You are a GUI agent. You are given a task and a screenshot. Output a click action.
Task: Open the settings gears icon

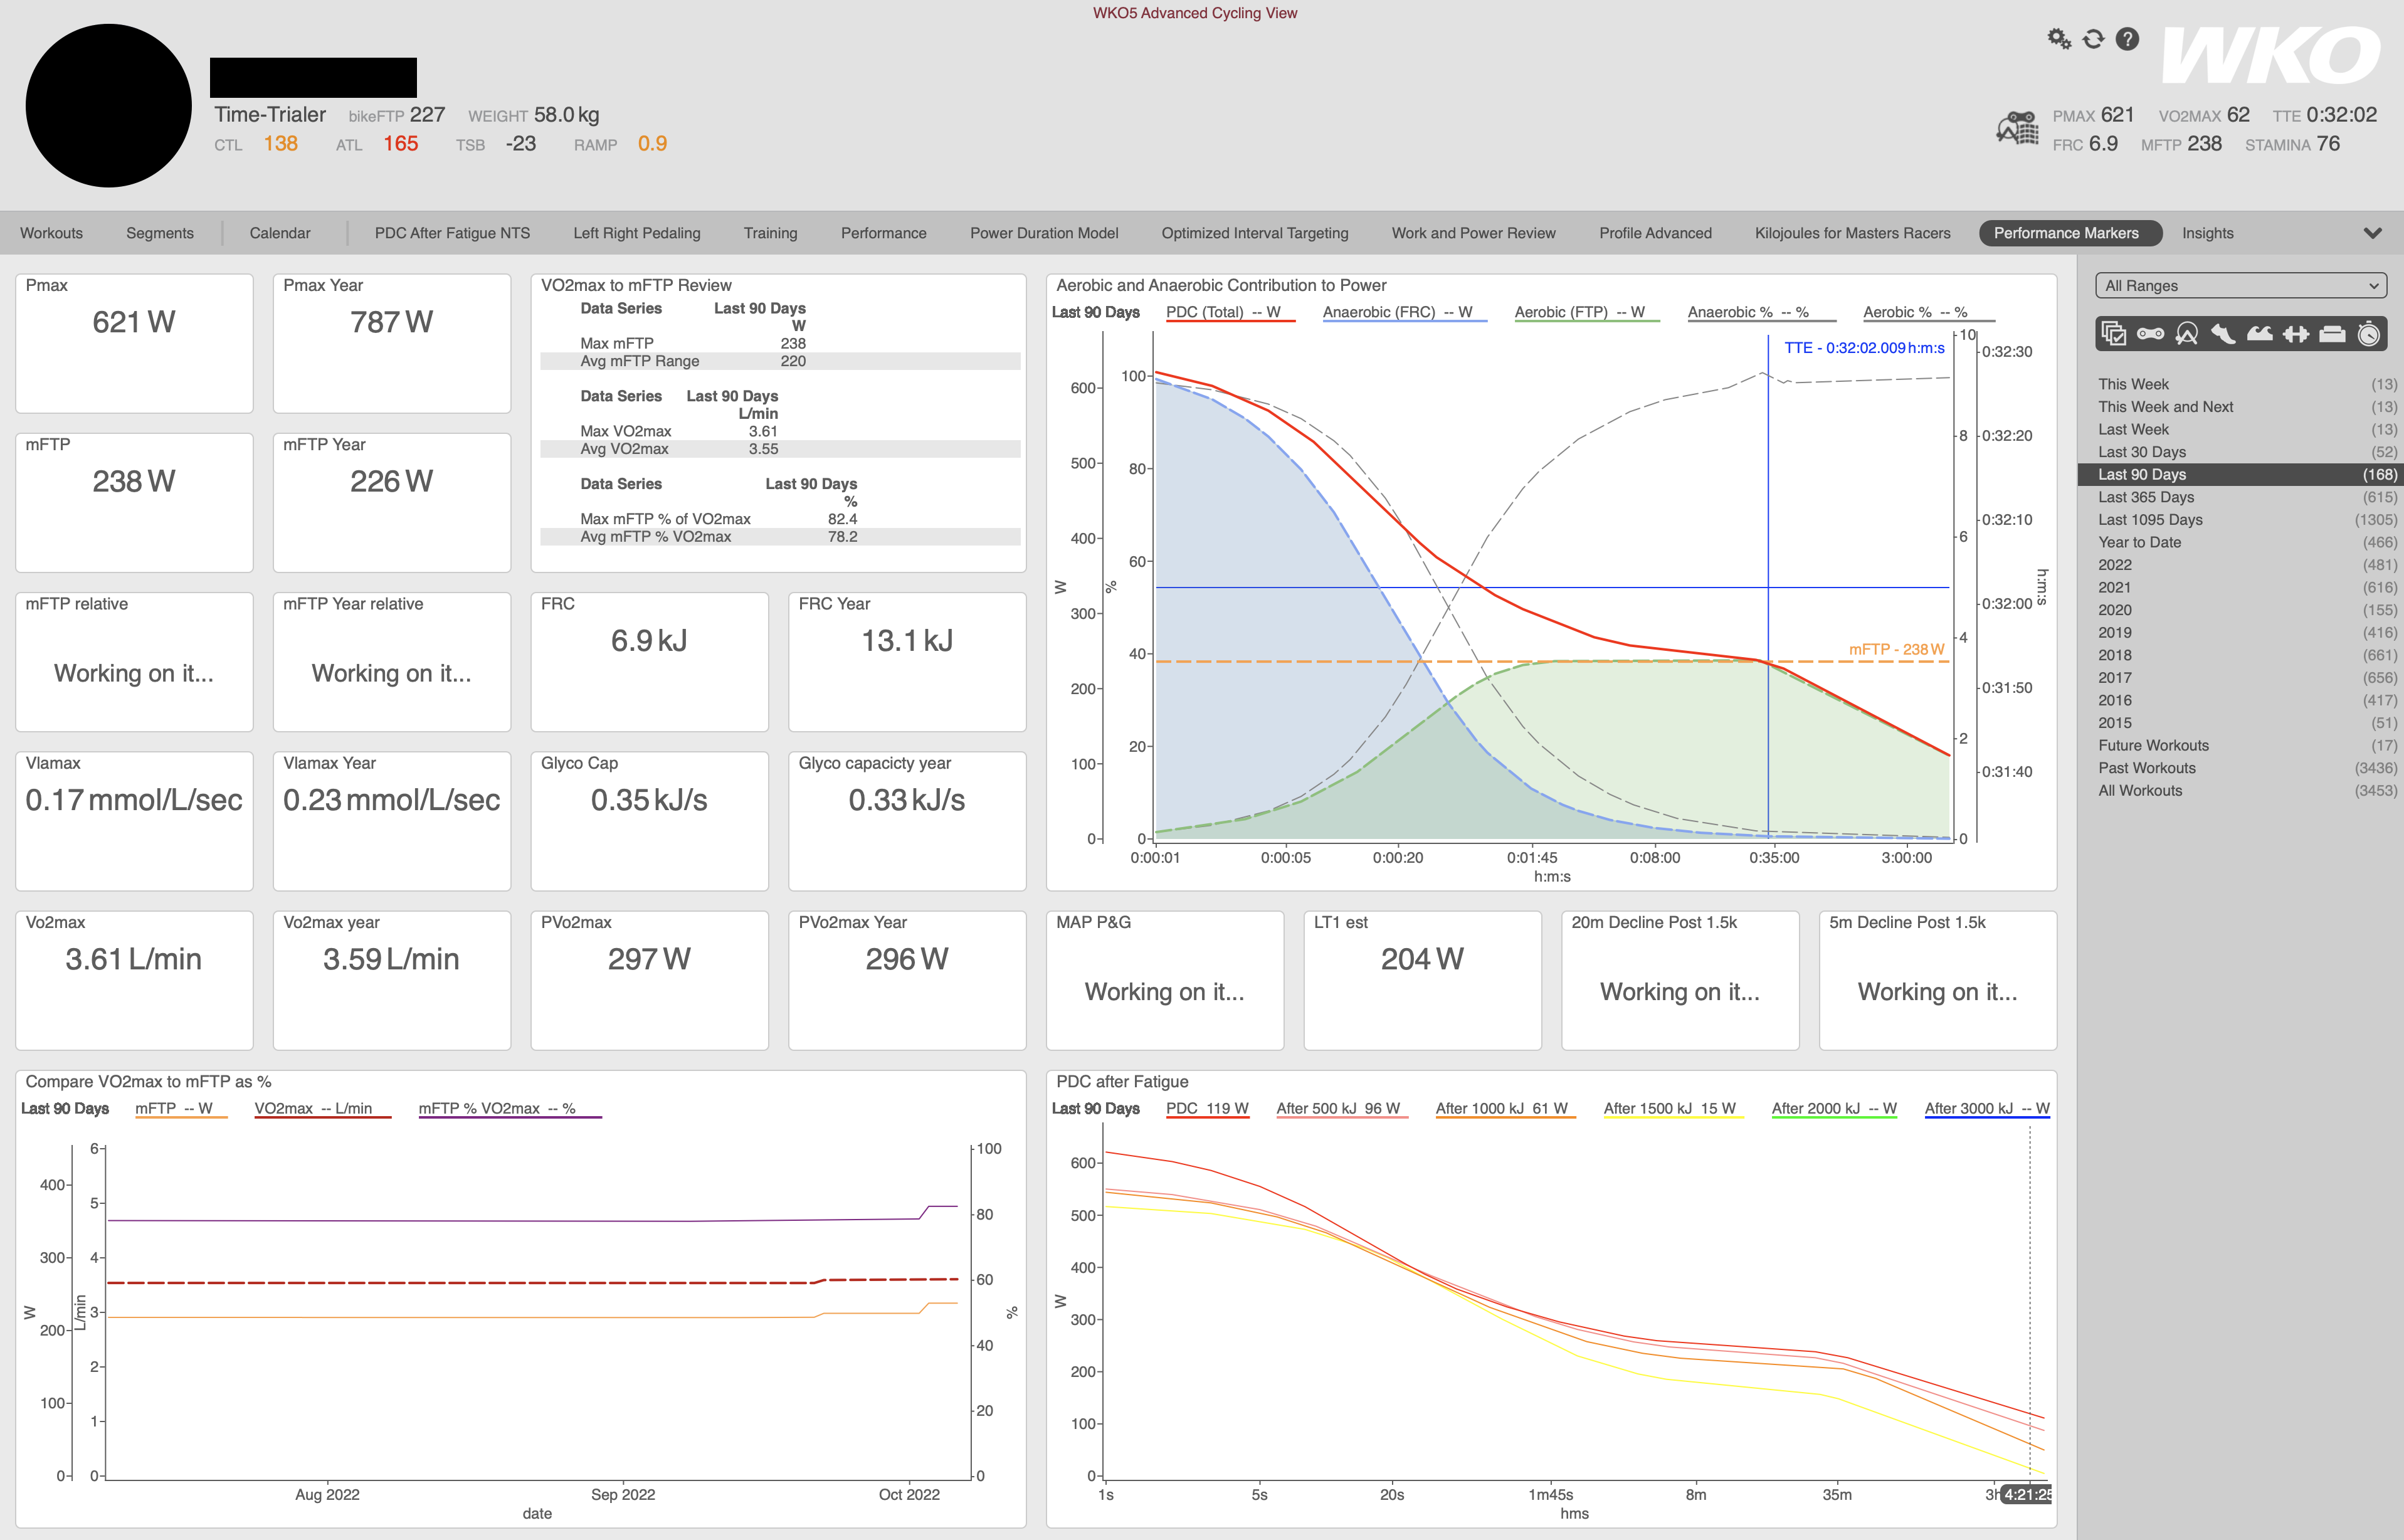(x=2059, y=39)
